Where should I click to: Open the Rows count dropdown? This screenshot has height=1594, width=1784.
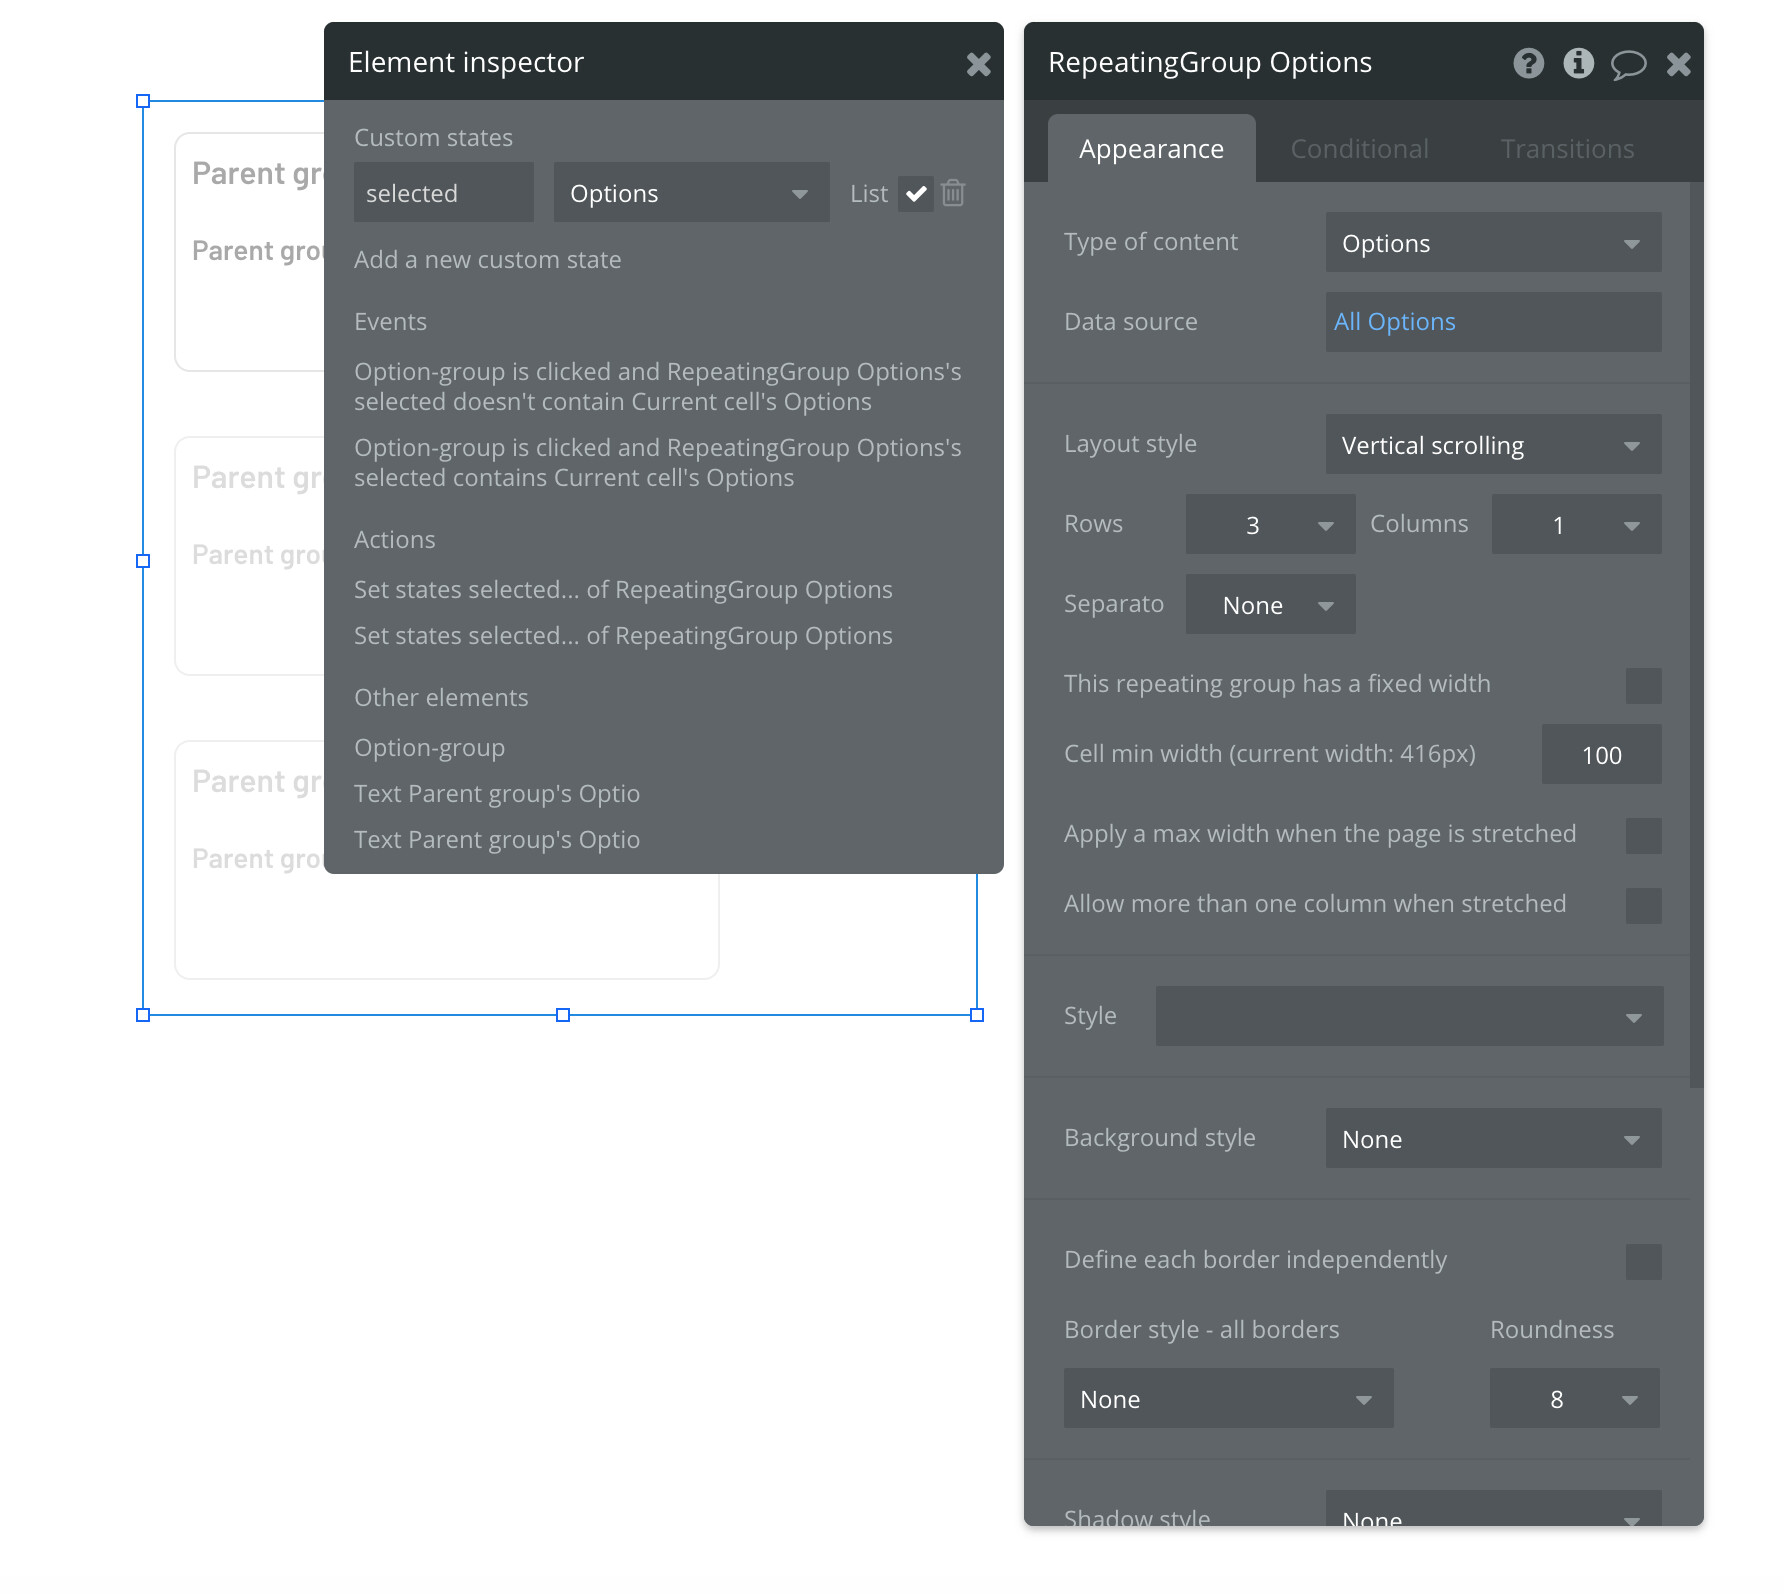[1270, 525]
